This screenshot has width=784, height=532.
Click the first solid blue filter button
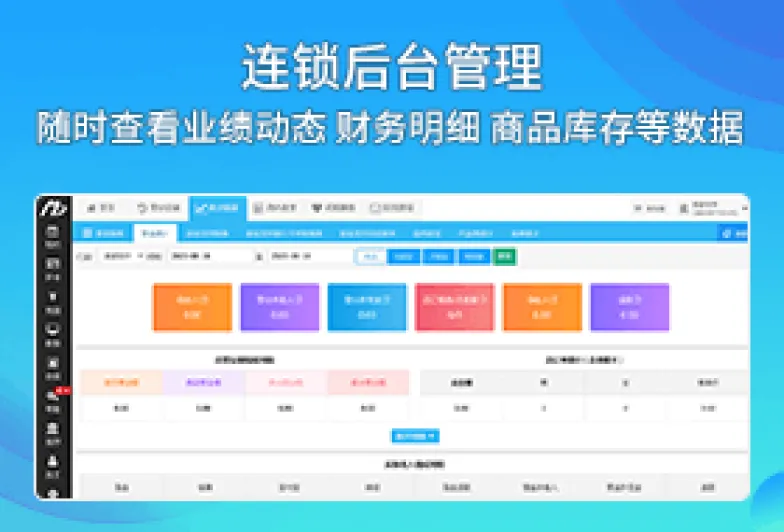point(404,256)
